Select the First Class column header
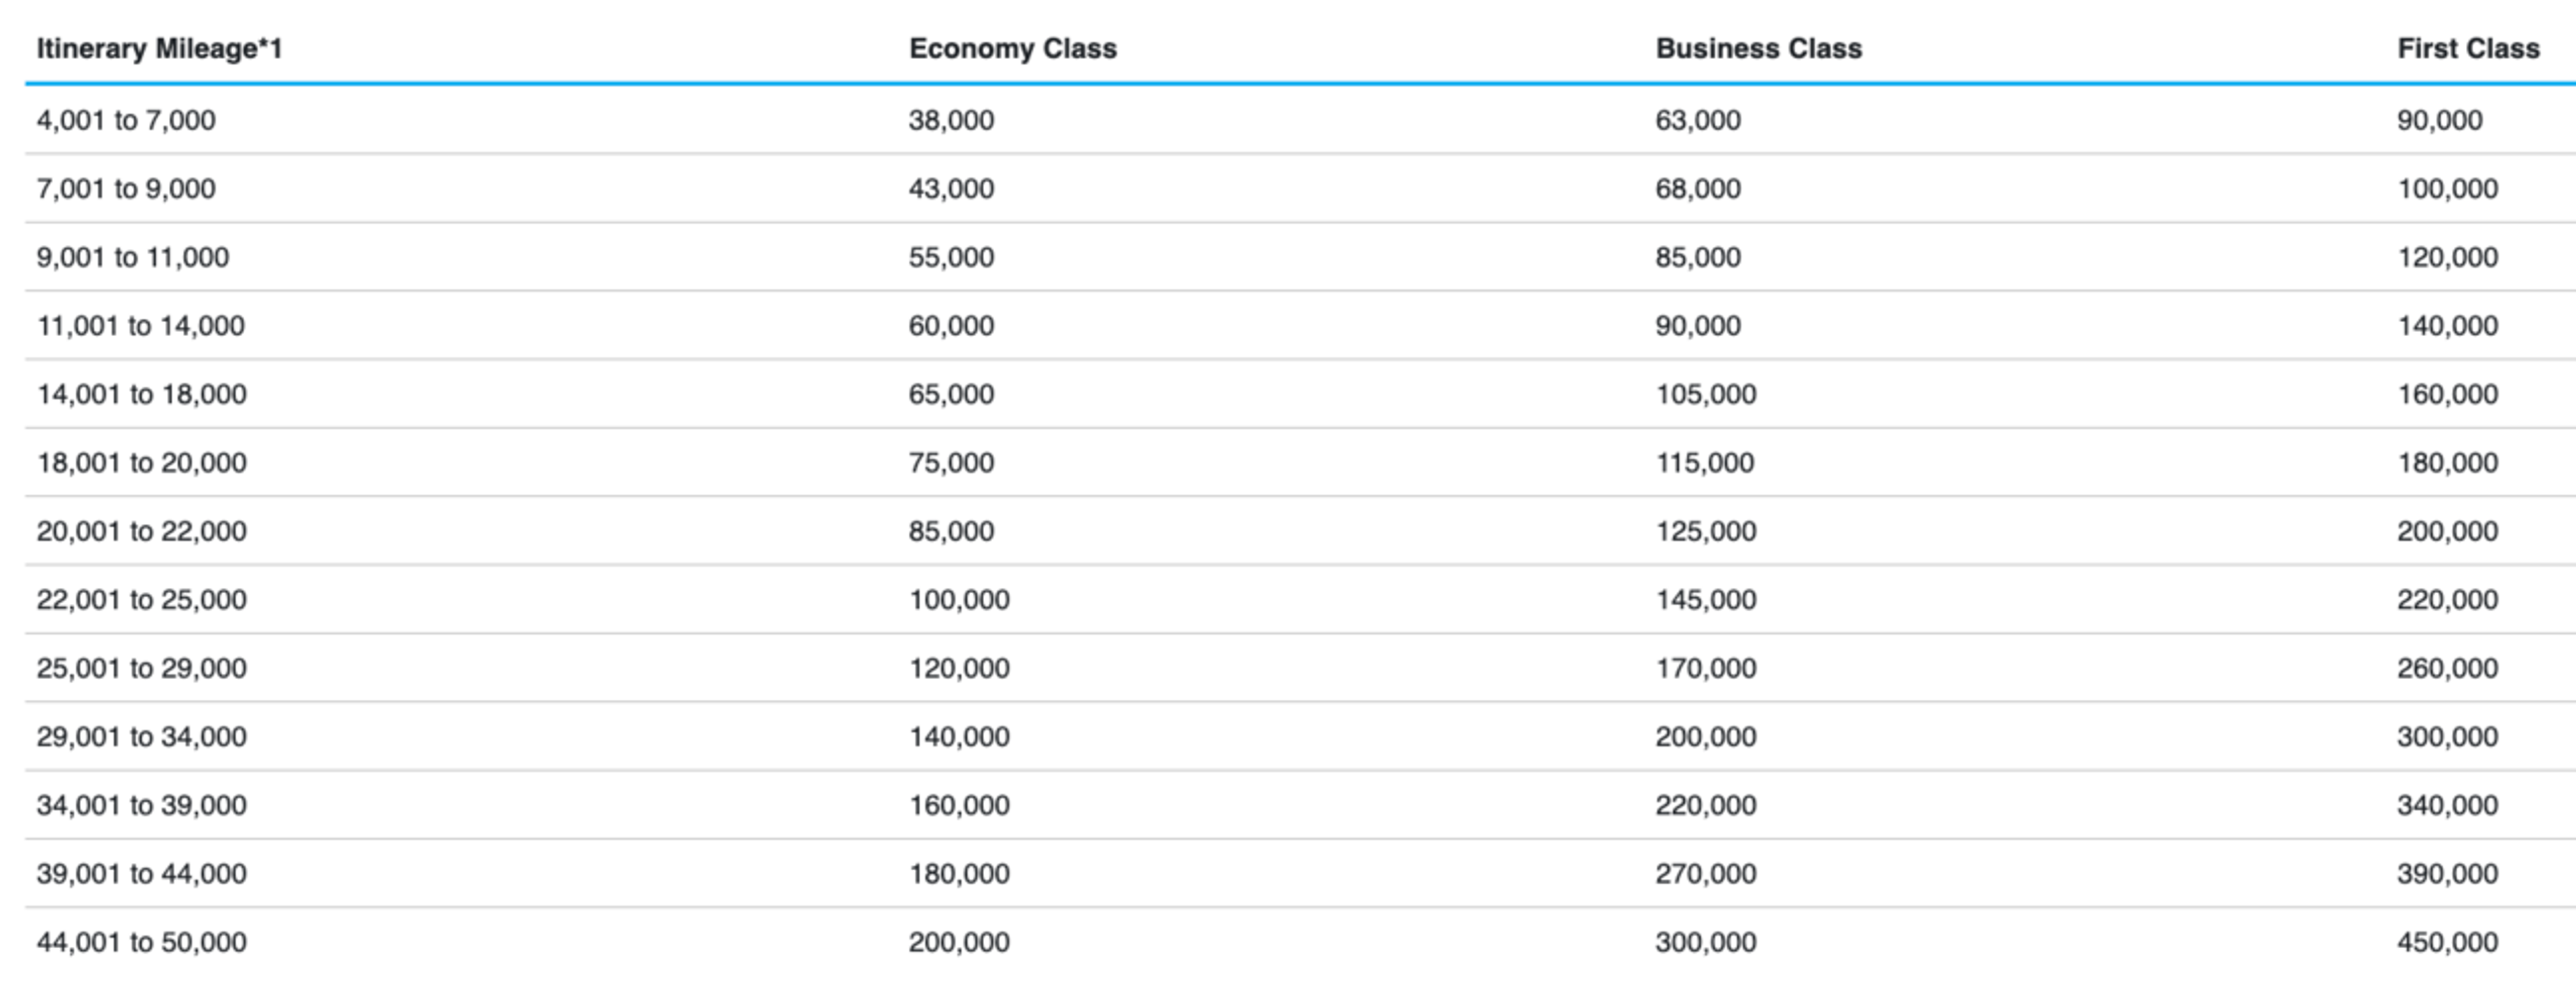The height and width of the screenshot is (987, 2576). [x=2468, y=49]
